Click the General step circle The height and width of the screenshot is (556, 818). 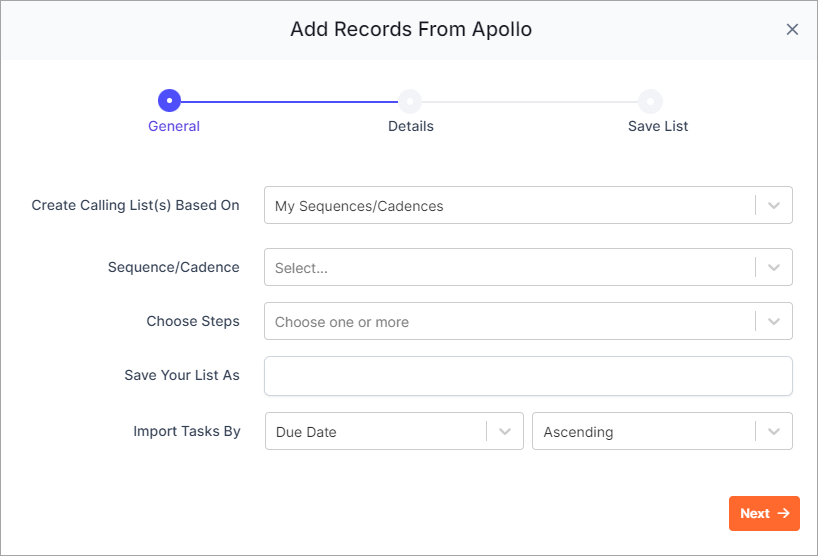coord(170,101)
